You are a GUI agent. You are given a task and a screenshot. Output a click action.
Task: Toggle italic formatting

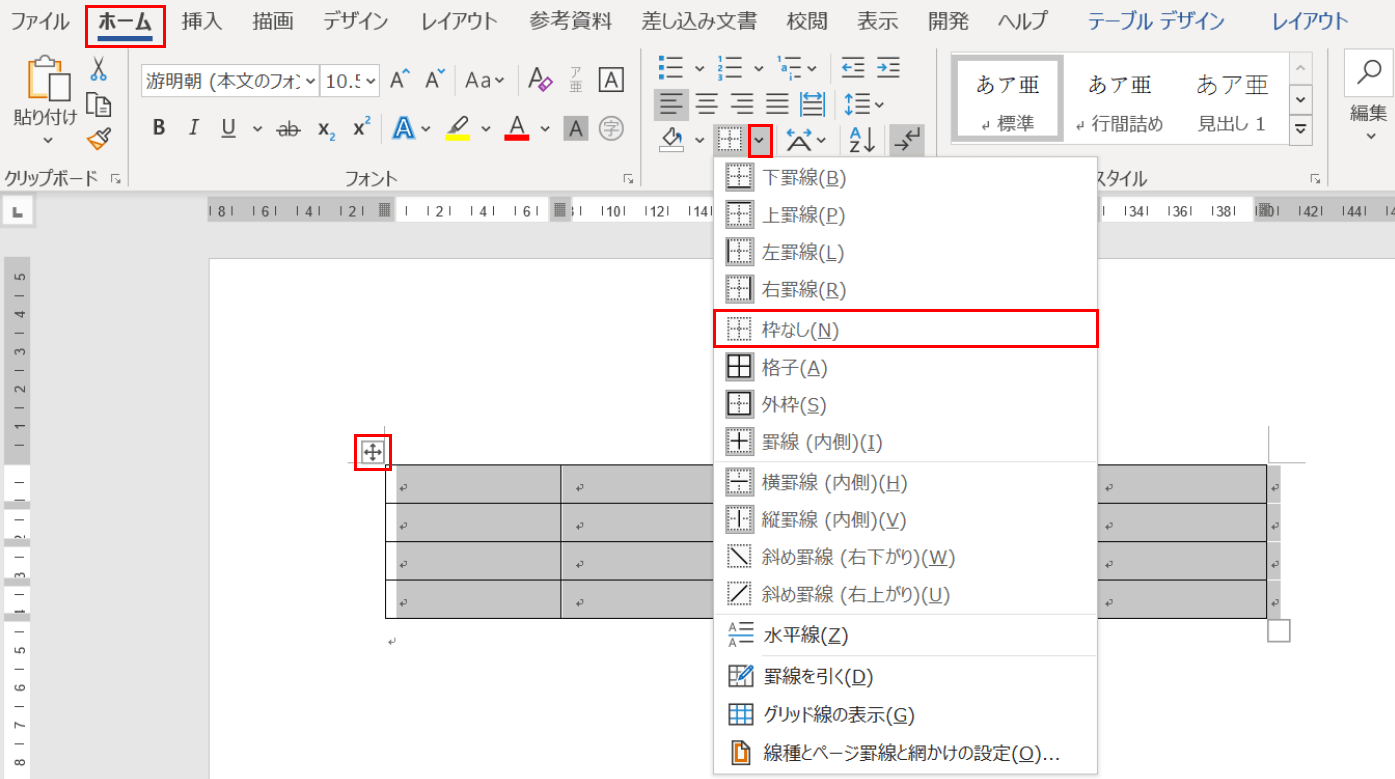[192, 128]
